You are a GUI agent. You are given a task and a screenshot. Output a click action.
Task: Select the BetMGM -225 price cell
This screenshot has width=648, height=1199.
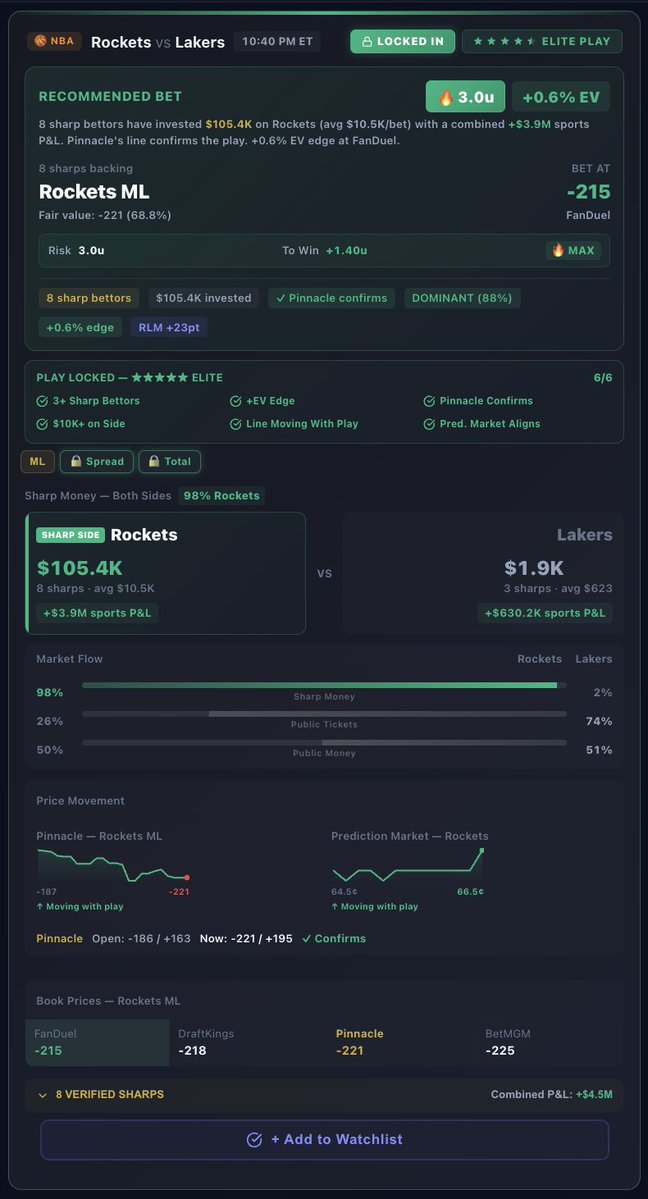(x=549, y=1042)
